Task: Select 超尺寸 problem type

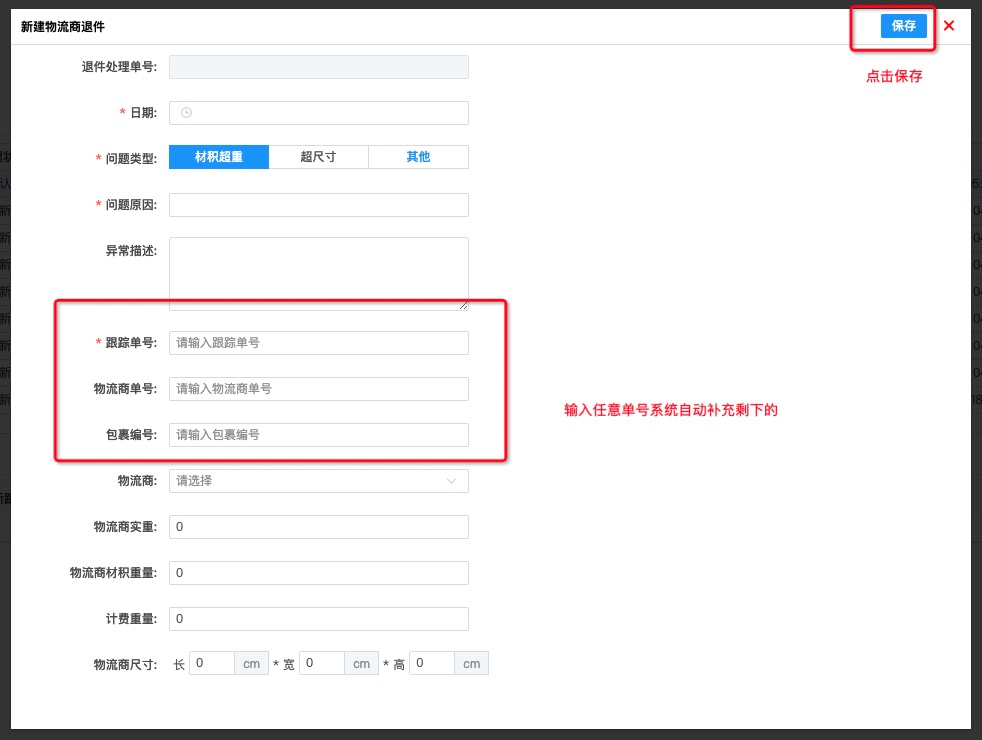Action: point(318,157)
